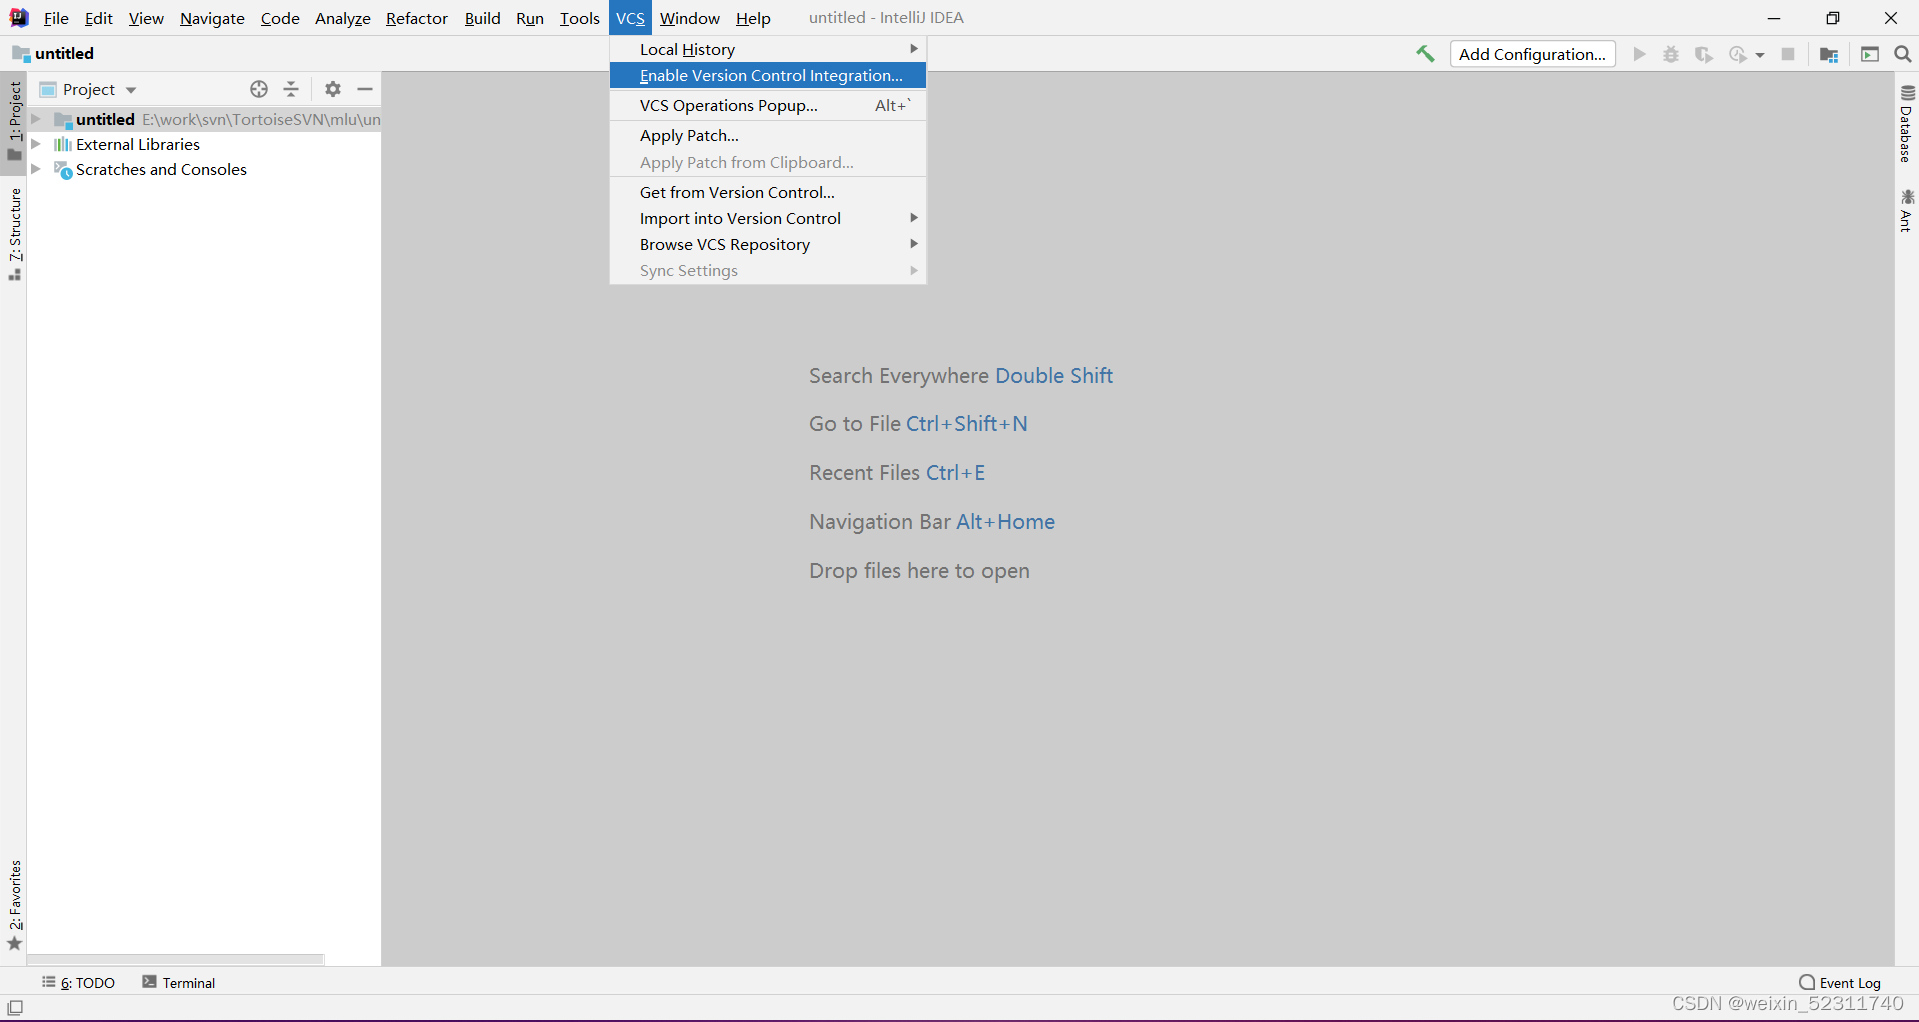The width and height of the screenshot is (1919, 1022).
Task: Expand External Libraries tree node
Action: 36,144
